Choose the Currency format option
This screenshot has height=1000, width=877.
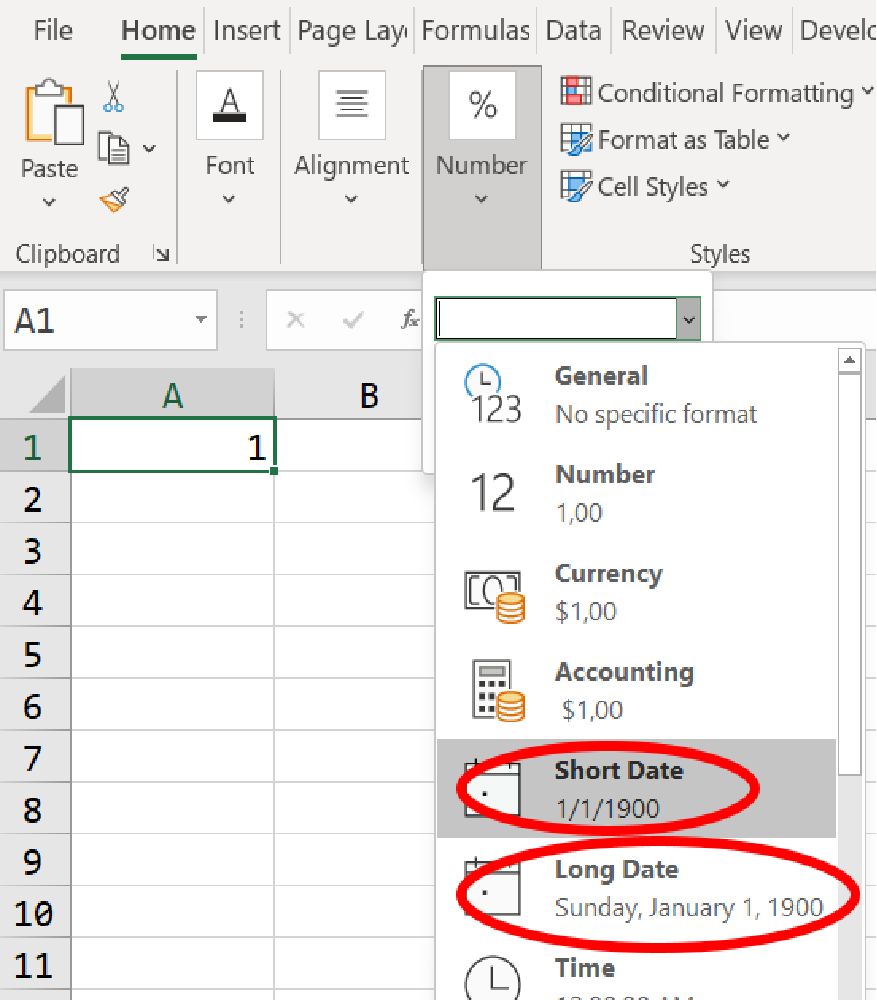pyautogui.click(x=637, y=592)
